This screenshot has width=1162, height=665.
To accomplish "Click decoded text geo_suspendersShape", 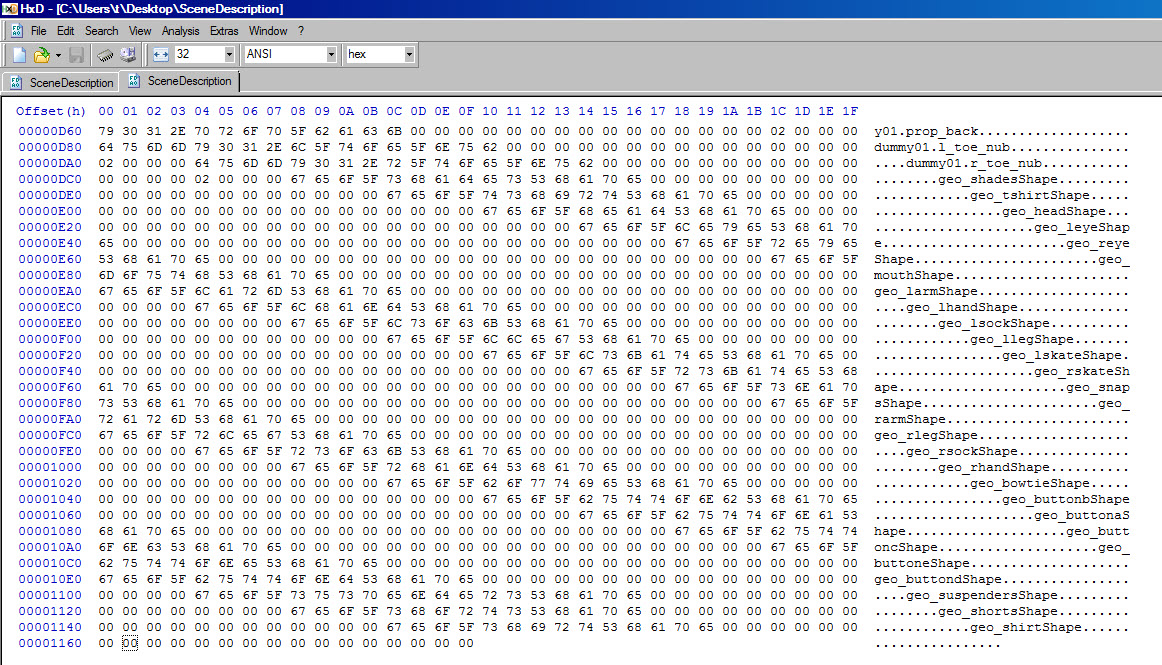I will tap(982, 595).
